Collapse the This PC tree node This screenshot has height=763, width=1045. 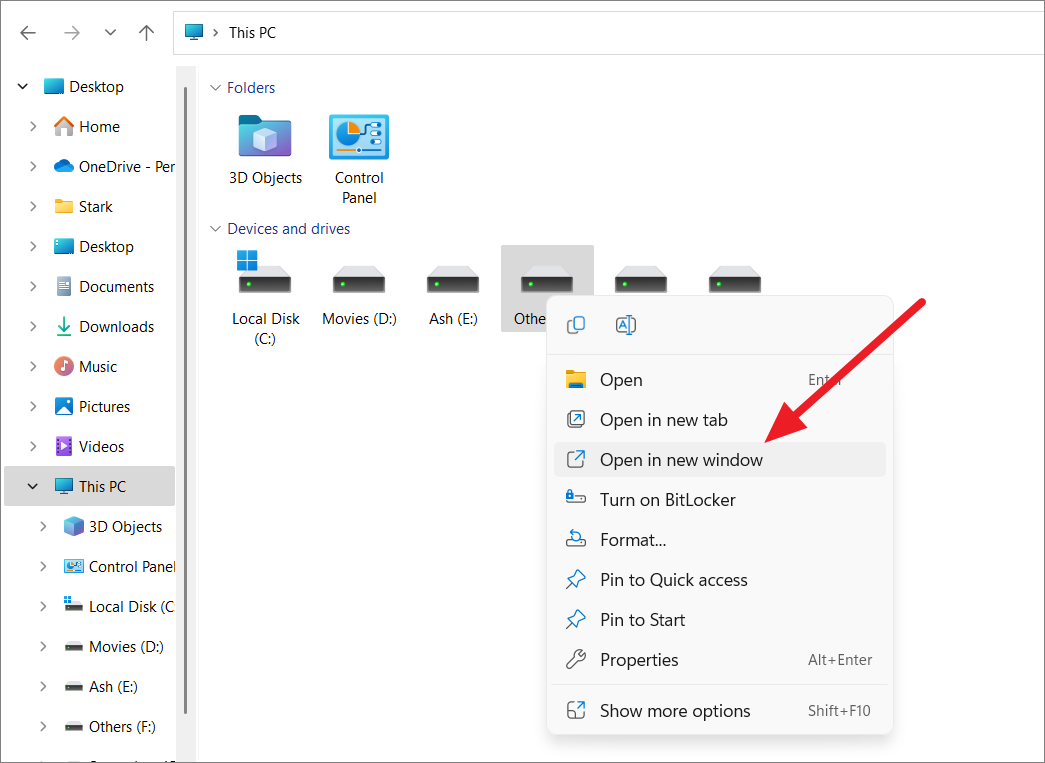33,486
